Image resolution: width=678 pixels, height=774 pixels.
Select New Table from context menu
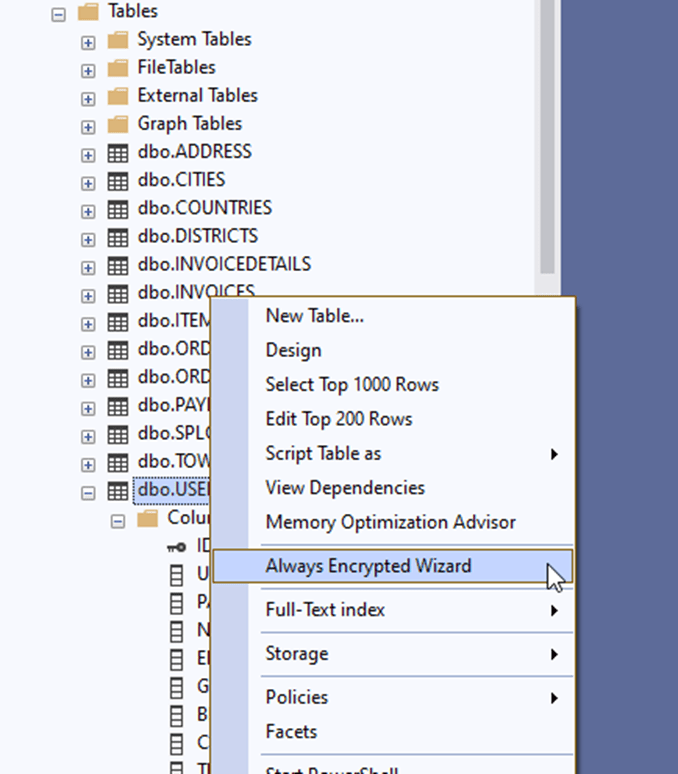pos(314,316)
